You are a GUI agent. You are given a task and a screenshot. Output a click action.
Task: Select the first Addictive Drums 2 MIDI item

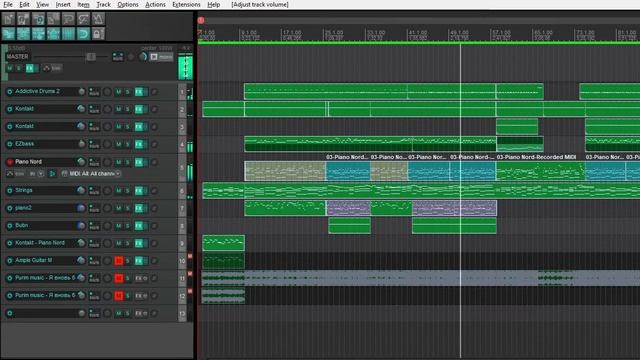[x=325, y=91]
